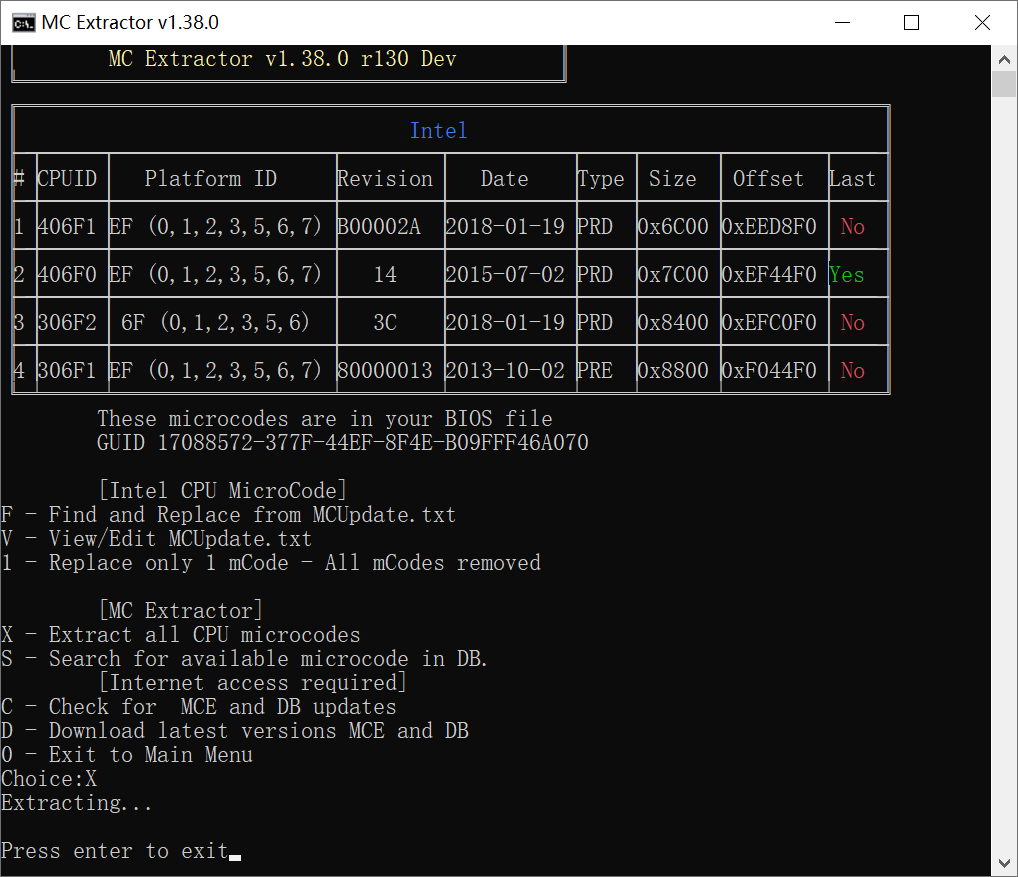Screen dimensions: 1018x877
Task: Click CPUID cell 306F1
Action: pos(67,371)
